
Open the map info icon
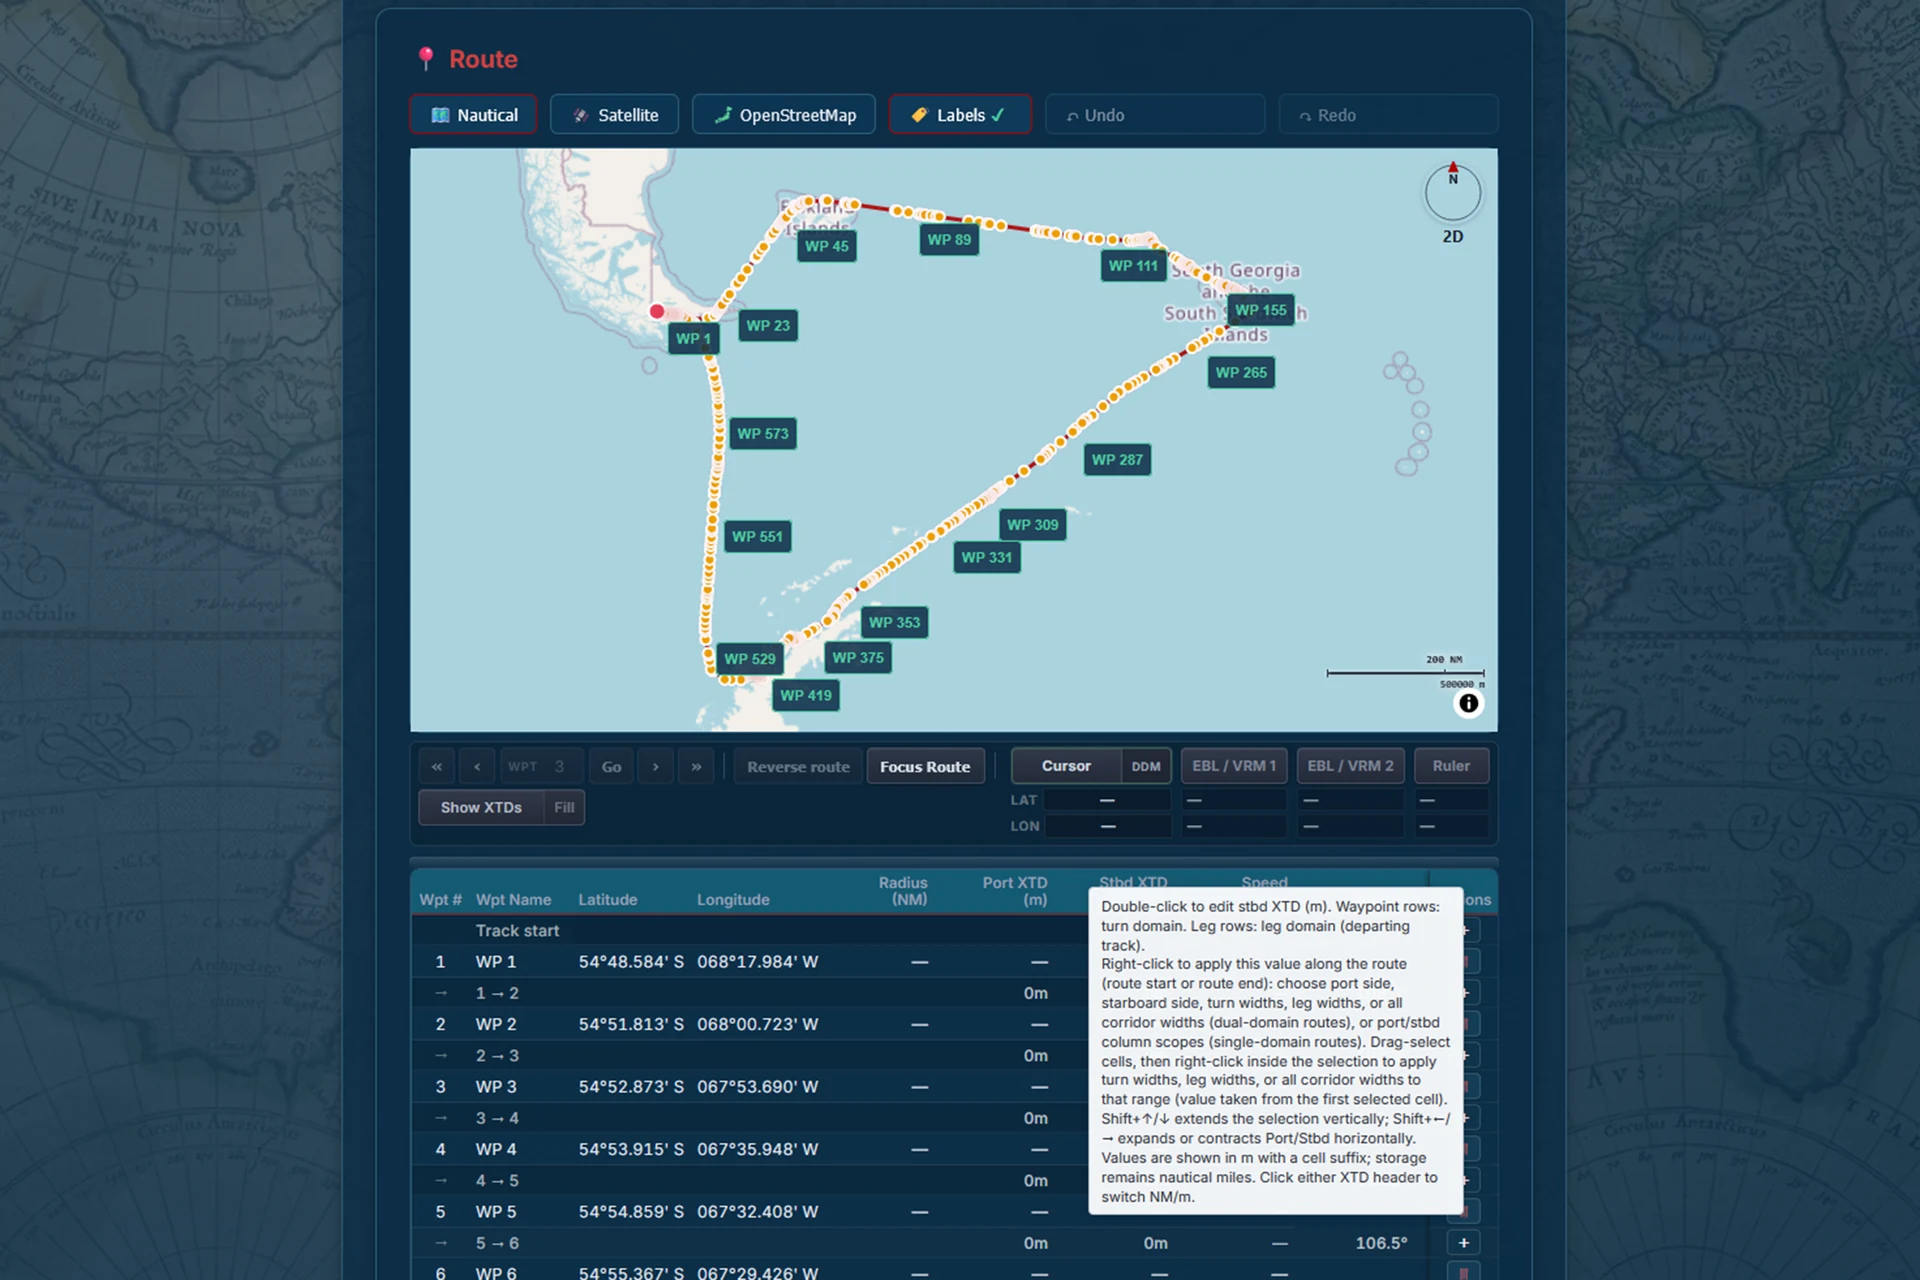point(1468,703)
